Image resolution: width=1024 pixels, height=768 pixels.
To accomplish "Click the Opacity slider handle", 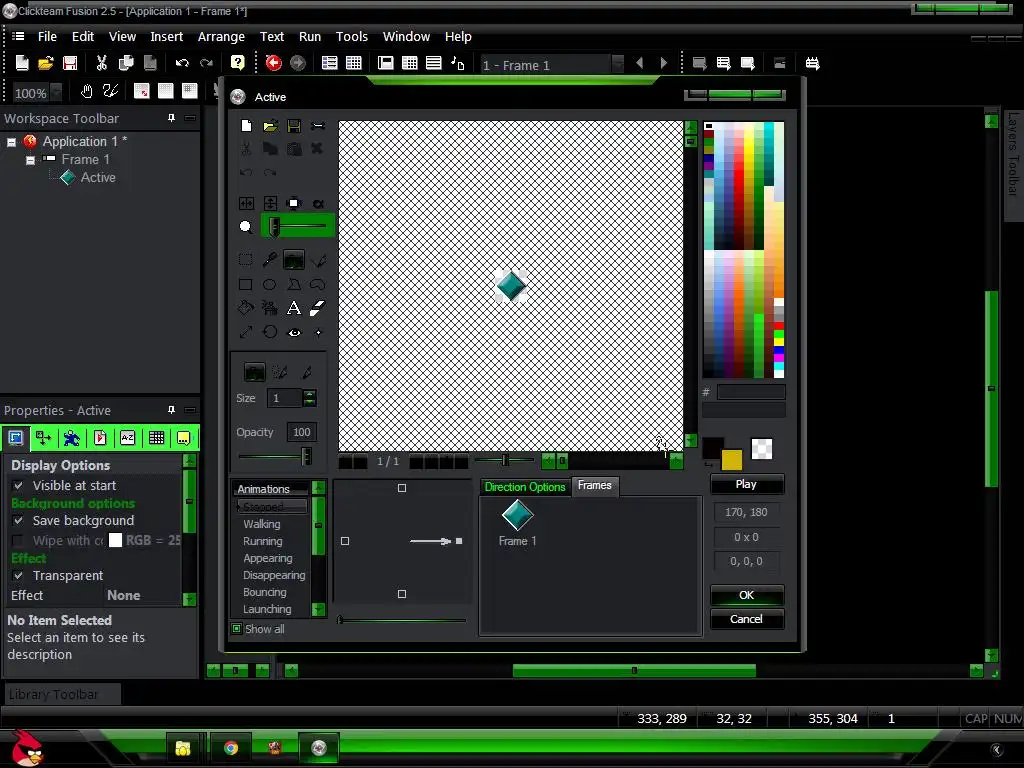I will [x=306, y=456].
